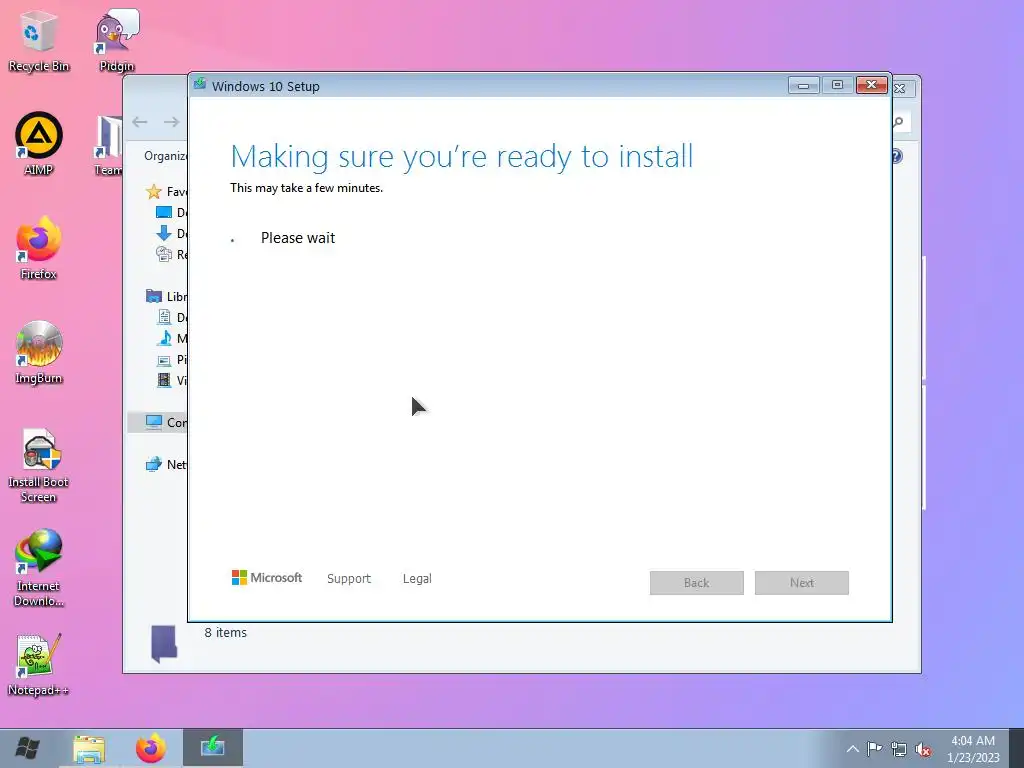This screenshot has height=768, width=1024.
Task: Select Windows 10 Setup taskbar button
Action: [212, 748]
